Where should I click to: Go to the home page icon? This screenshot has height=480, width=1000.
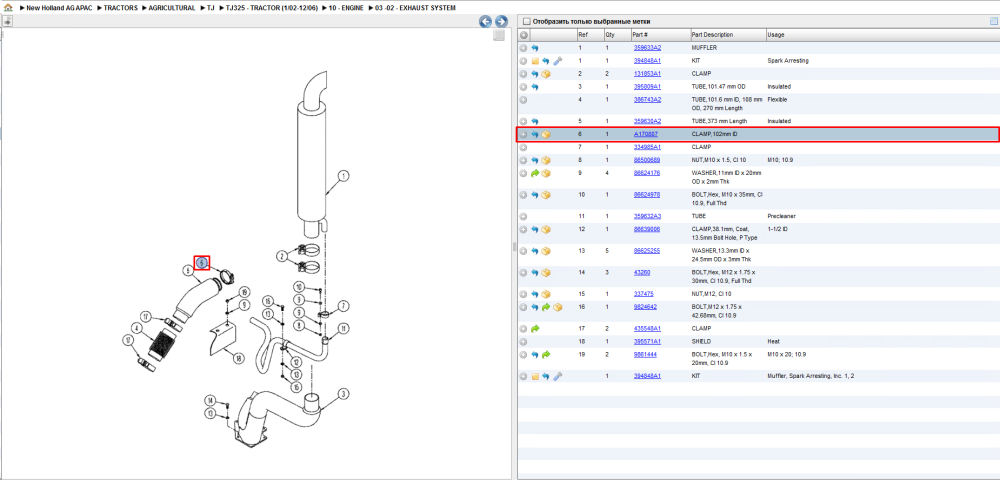(8, 8)
